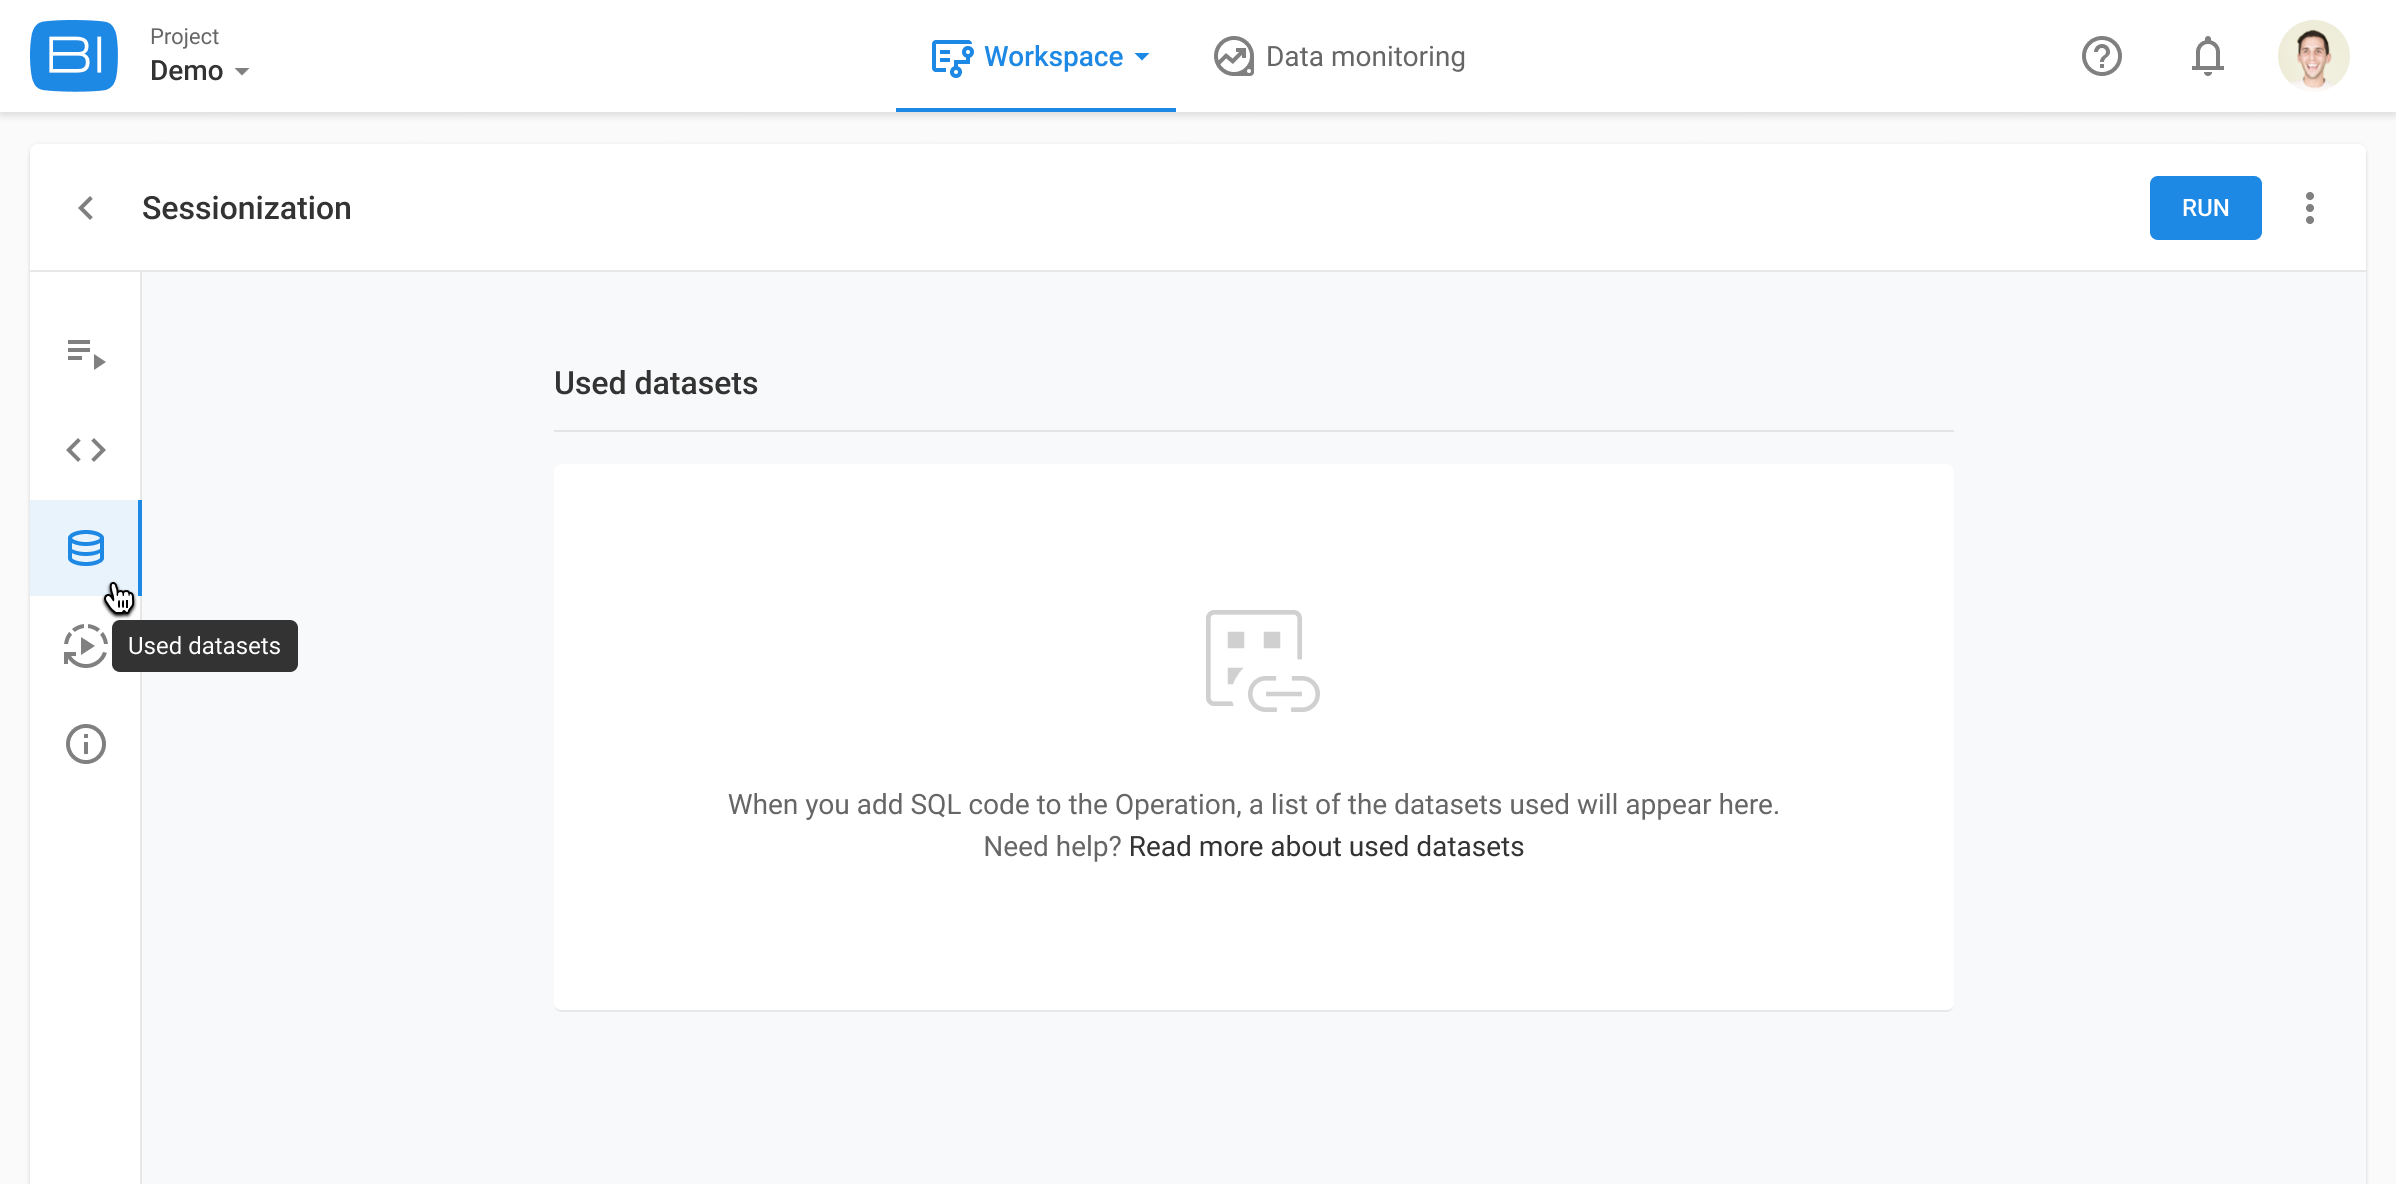Open the info sidebar icon
This screenshot has width=2396, height=1184.
tap(86, 744)
